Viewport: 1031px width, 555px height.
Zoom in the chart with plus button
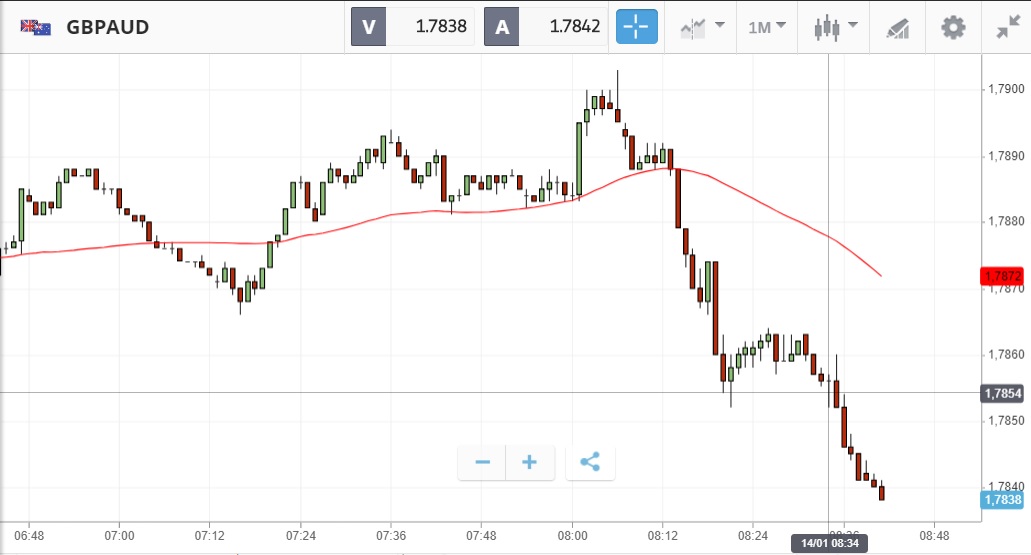[530, 462]
